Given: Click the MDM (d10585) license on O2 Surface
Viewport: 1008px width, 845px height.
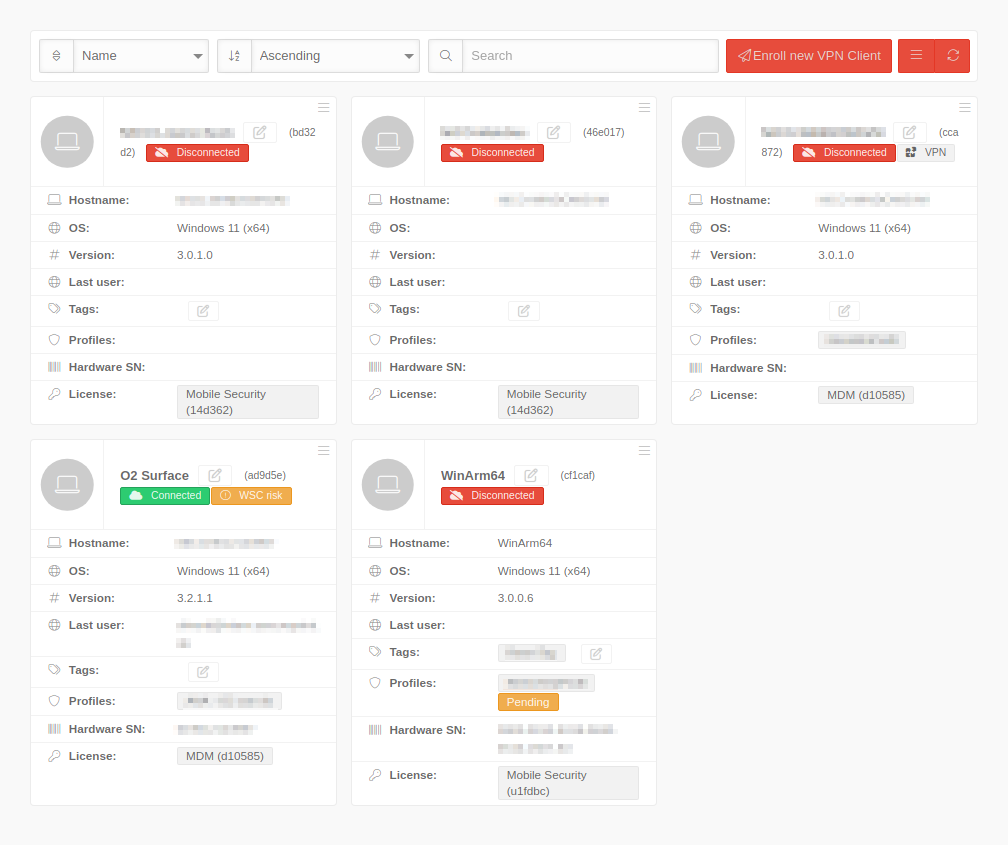Looking at the screenshot, I should pos(225,756).
